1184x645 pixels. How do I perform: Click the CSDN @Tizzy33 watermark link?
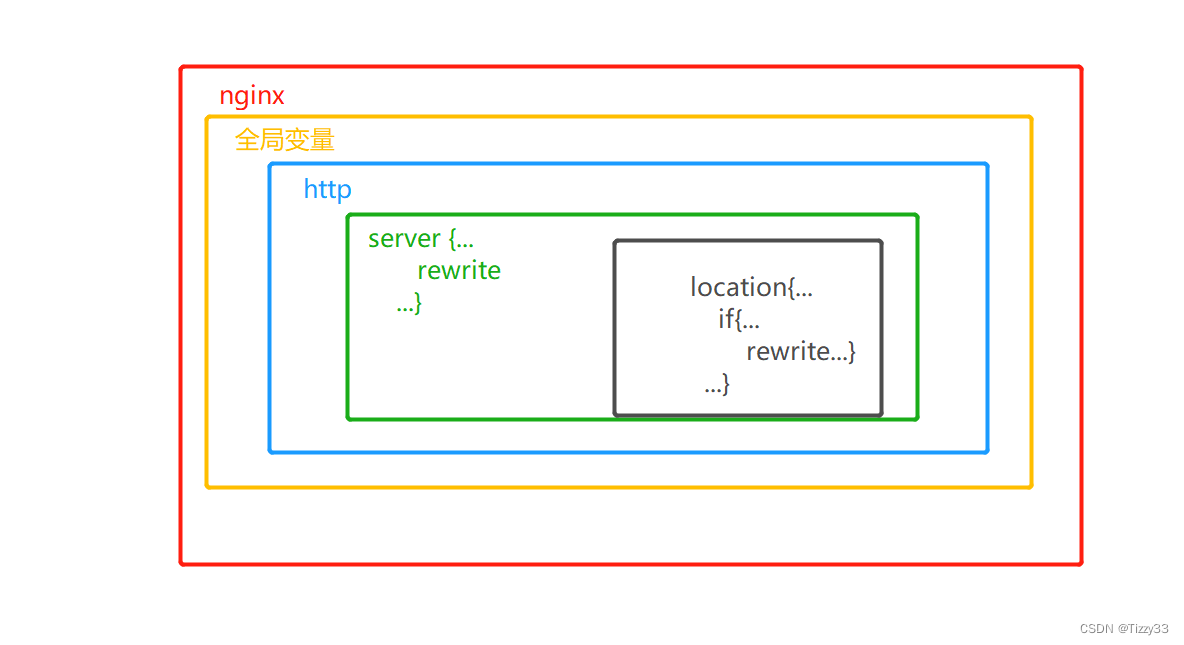click(1123, 628)
